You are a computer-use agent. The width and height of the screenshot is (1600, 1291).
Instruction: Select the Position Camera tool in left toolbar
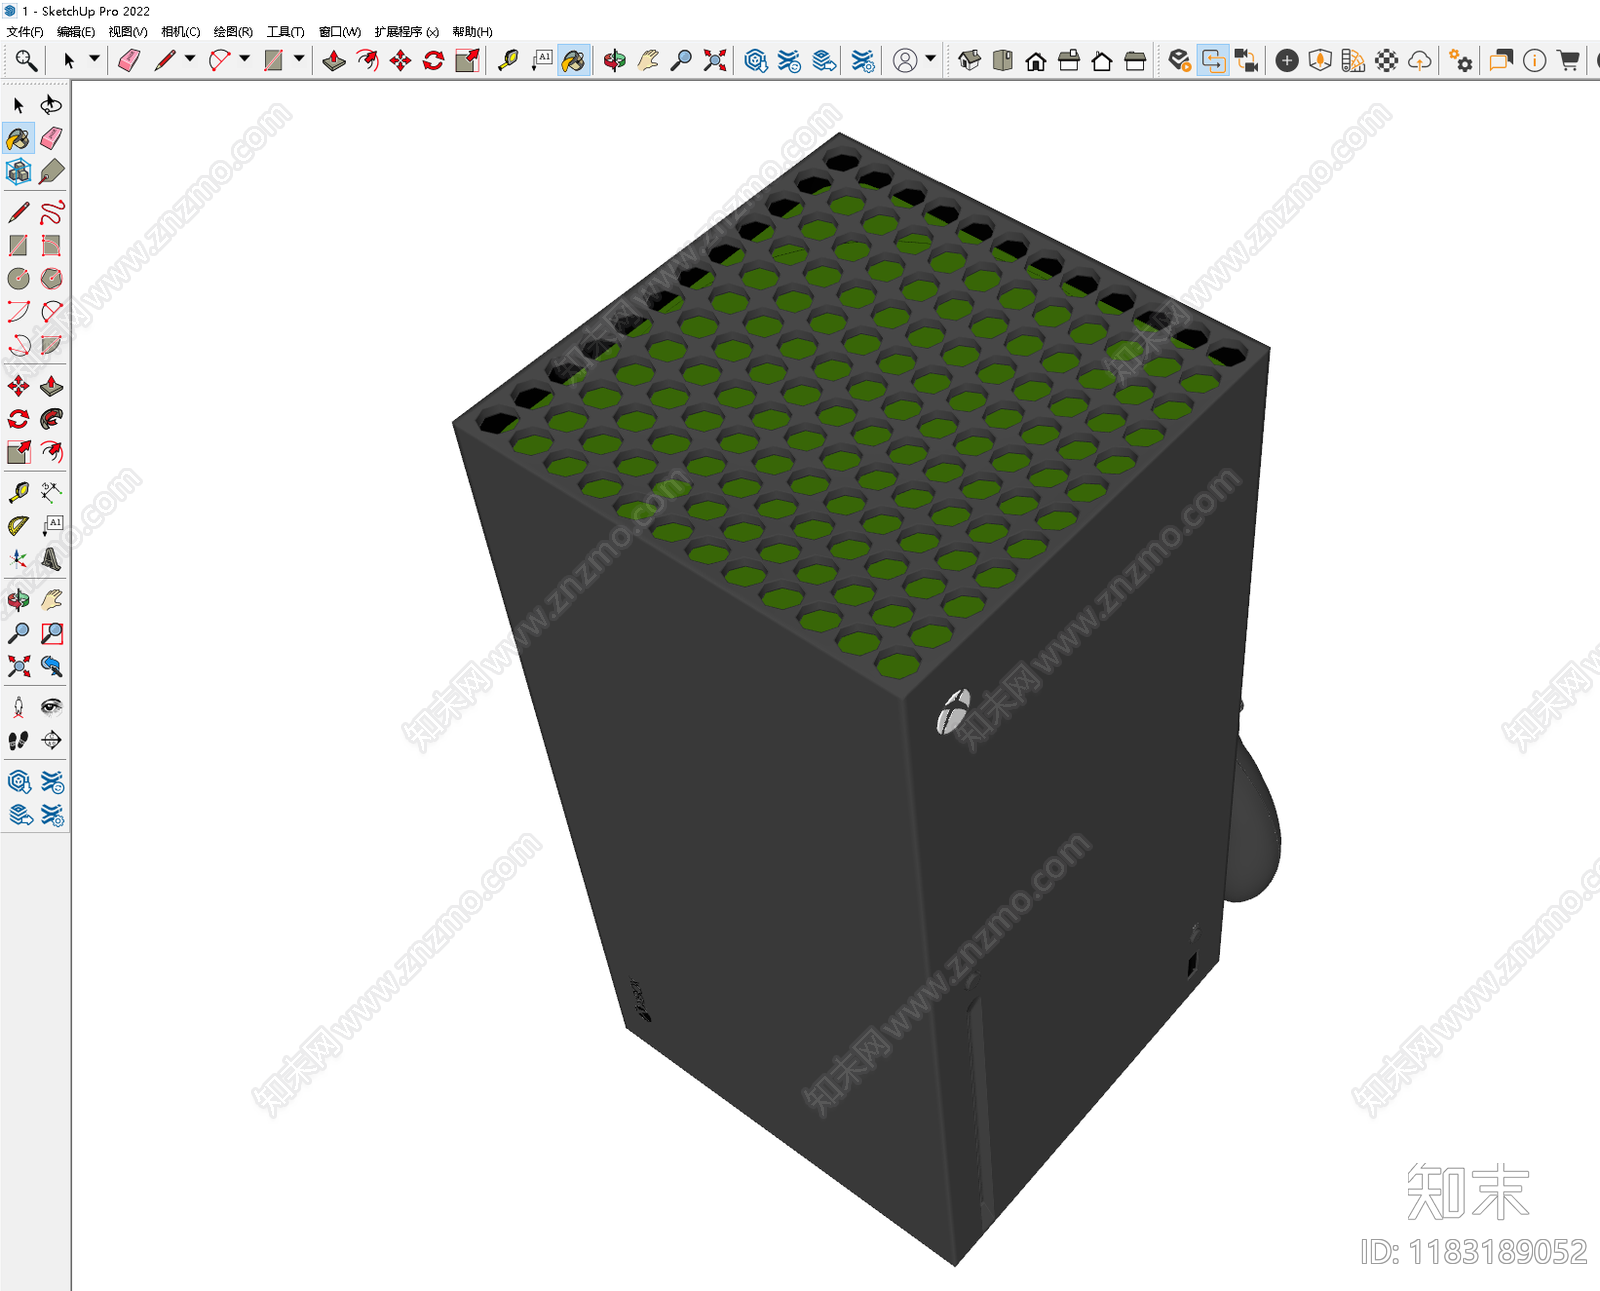coord(18,707)
